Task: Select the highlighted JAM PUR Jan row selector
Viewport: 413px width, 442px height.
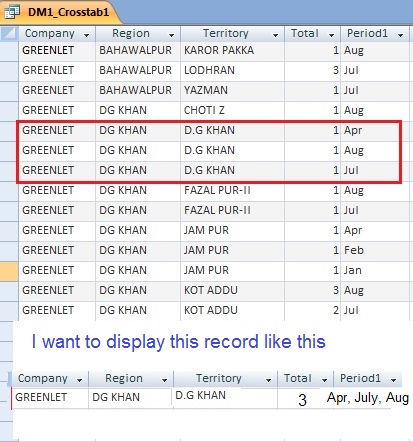Action: click(x=9, y=271)
